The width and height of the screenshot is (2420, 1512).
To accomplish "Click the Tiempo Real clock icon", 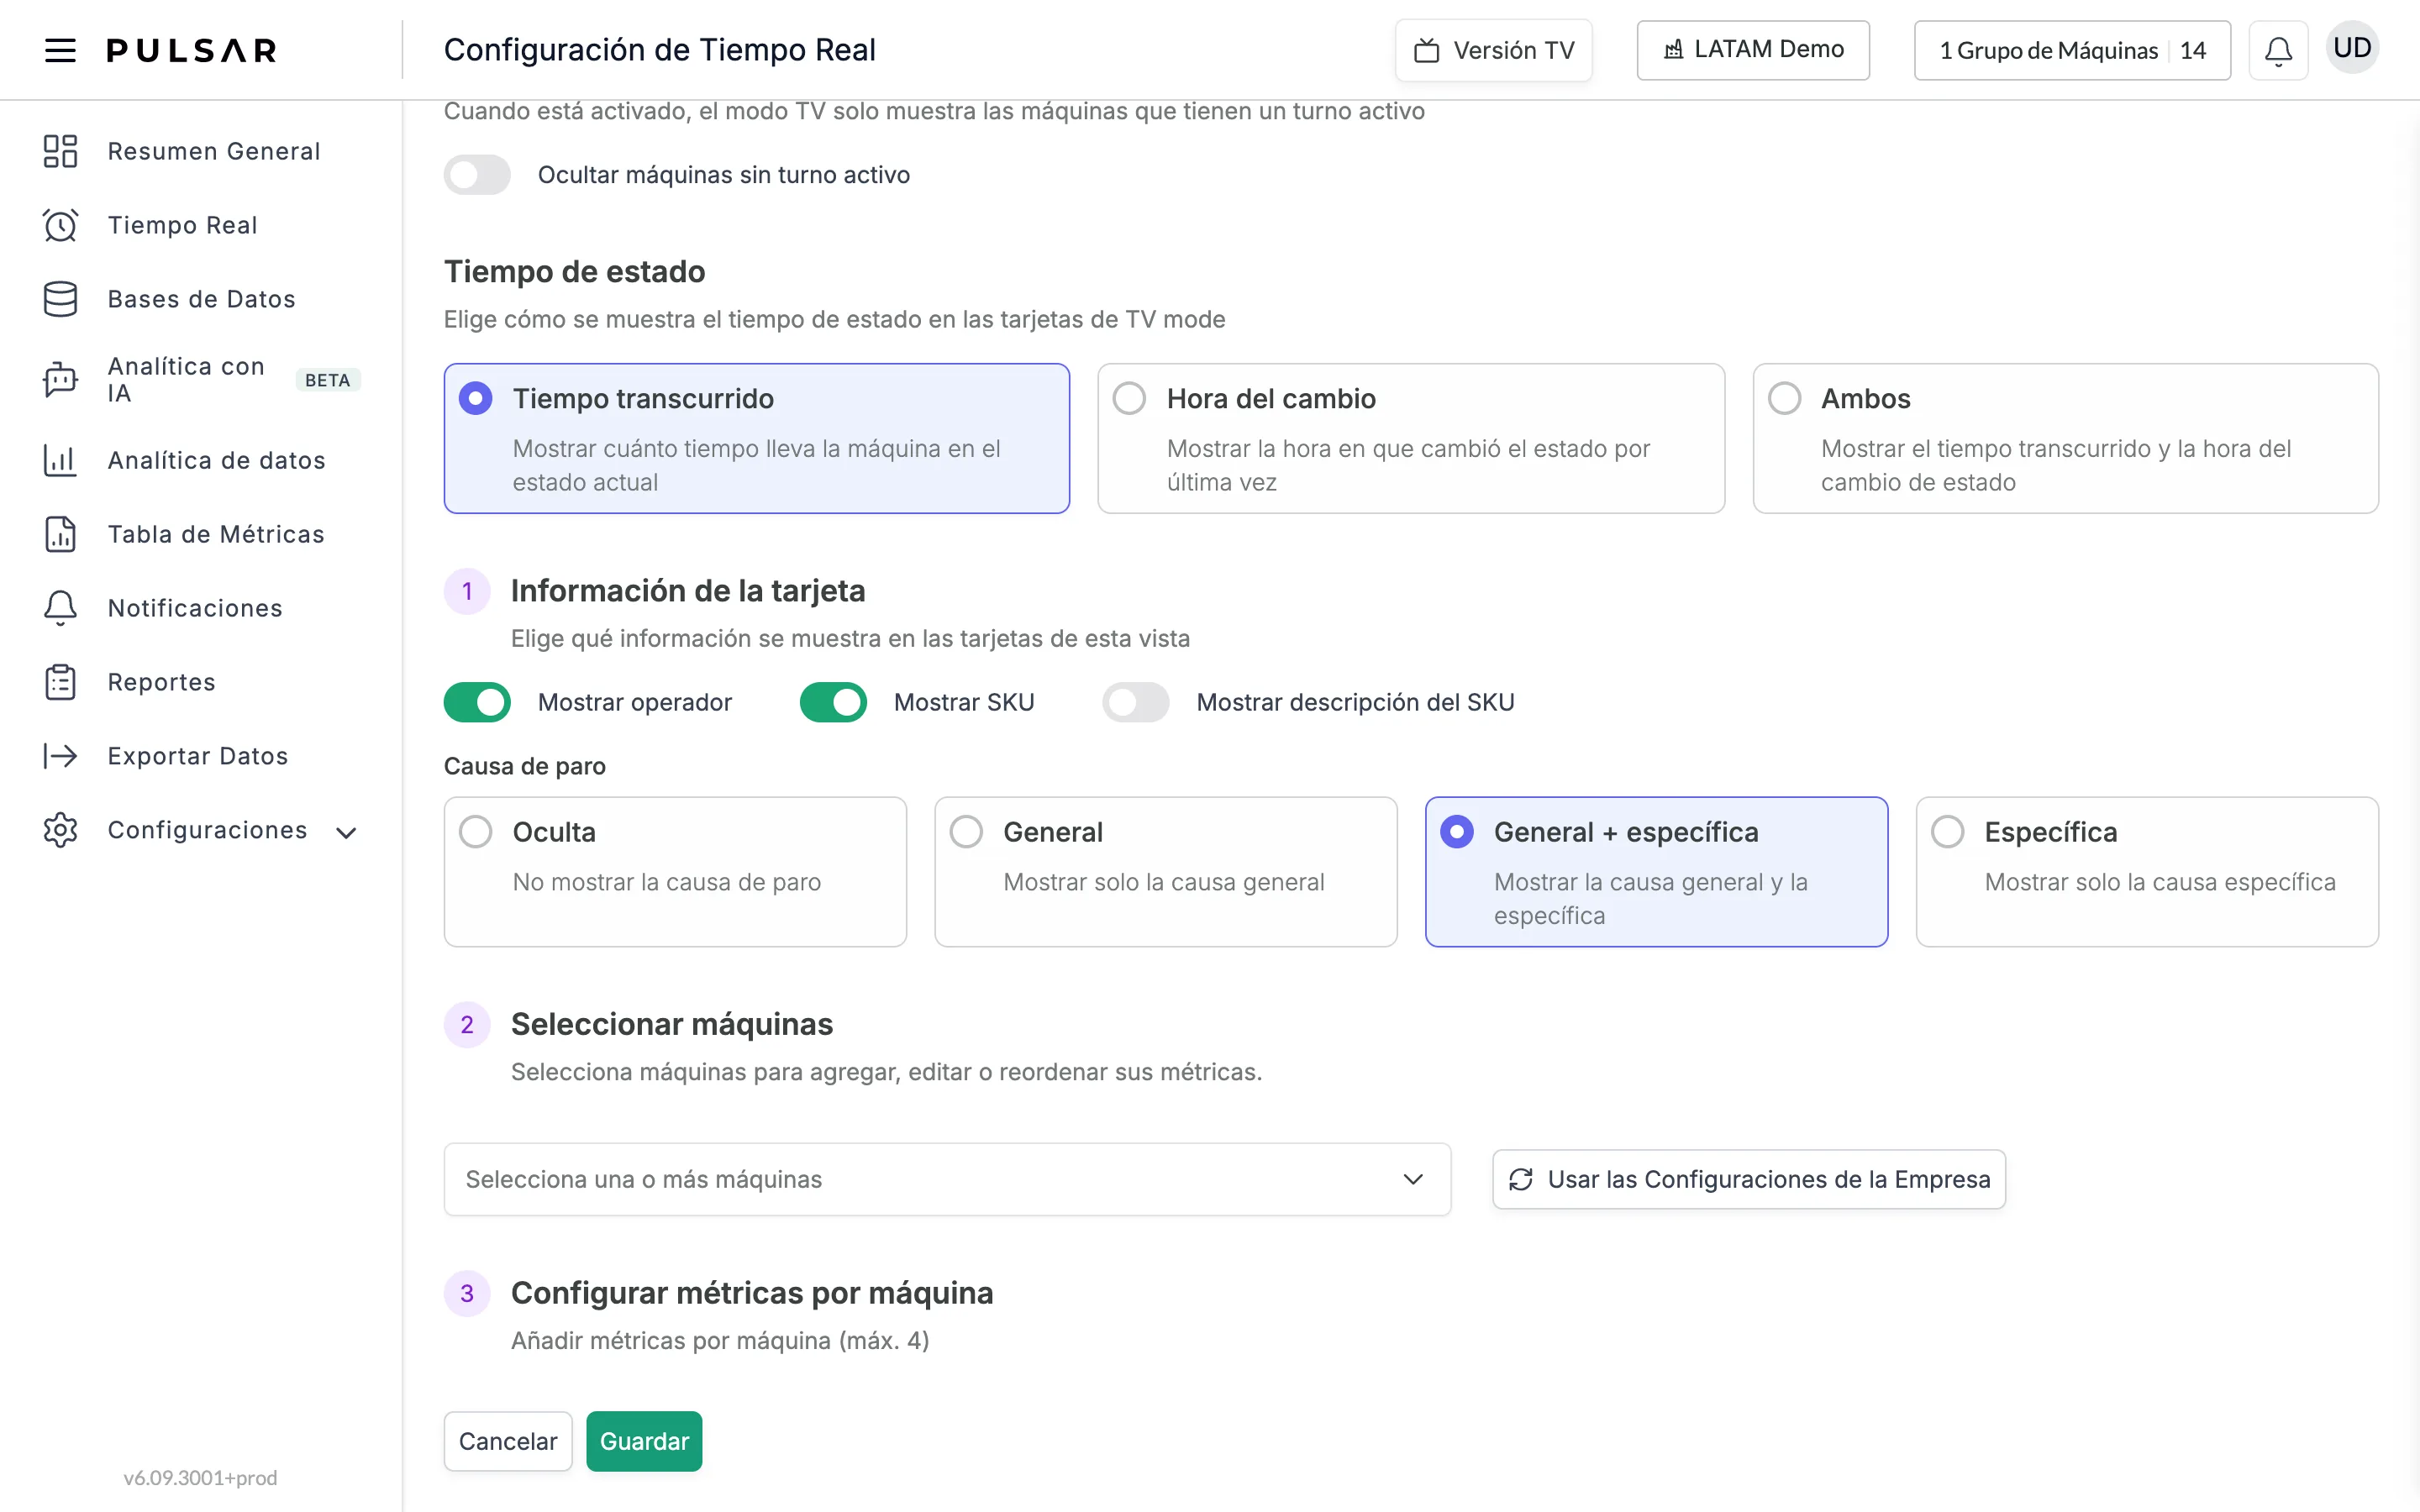I will tap(60, 225).
